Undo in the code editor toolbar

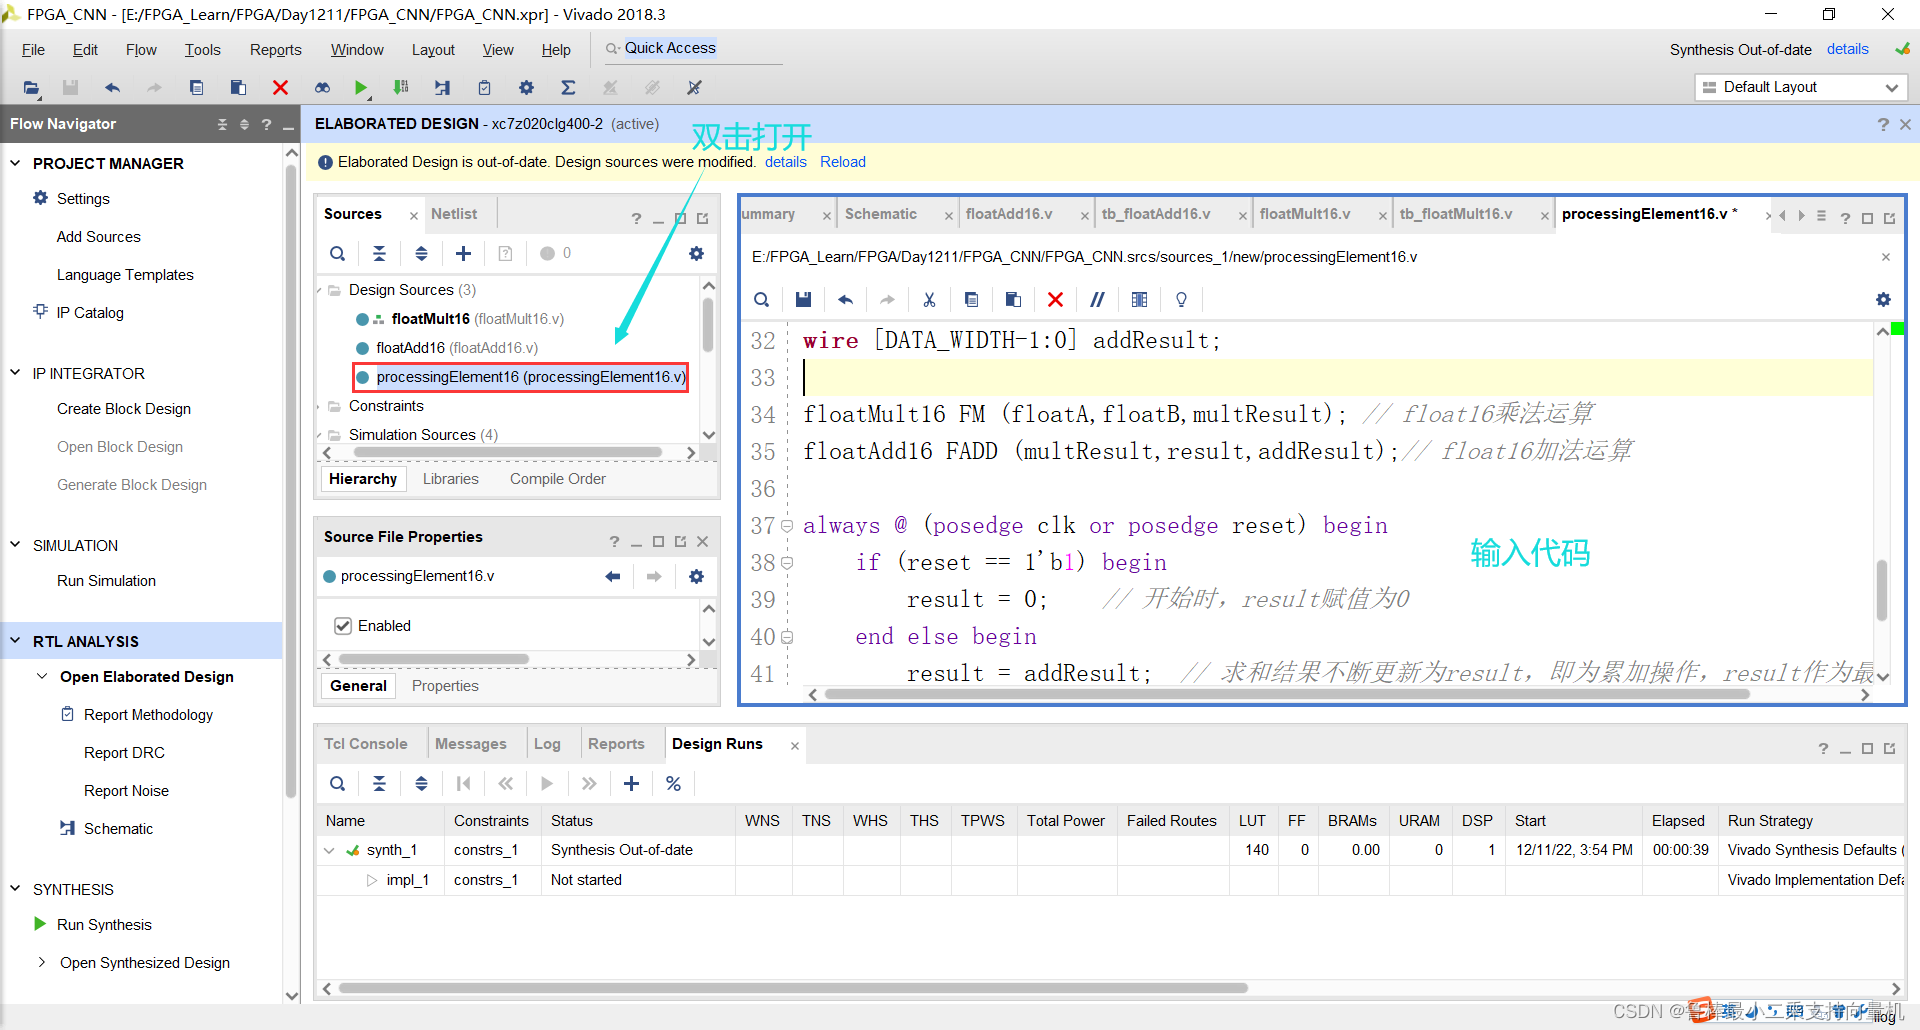[845, 300]
